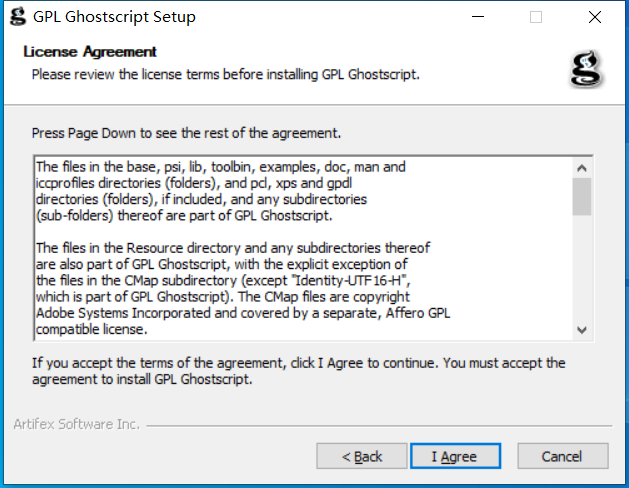Click the scrollbar down arrow

coord(582,330)
